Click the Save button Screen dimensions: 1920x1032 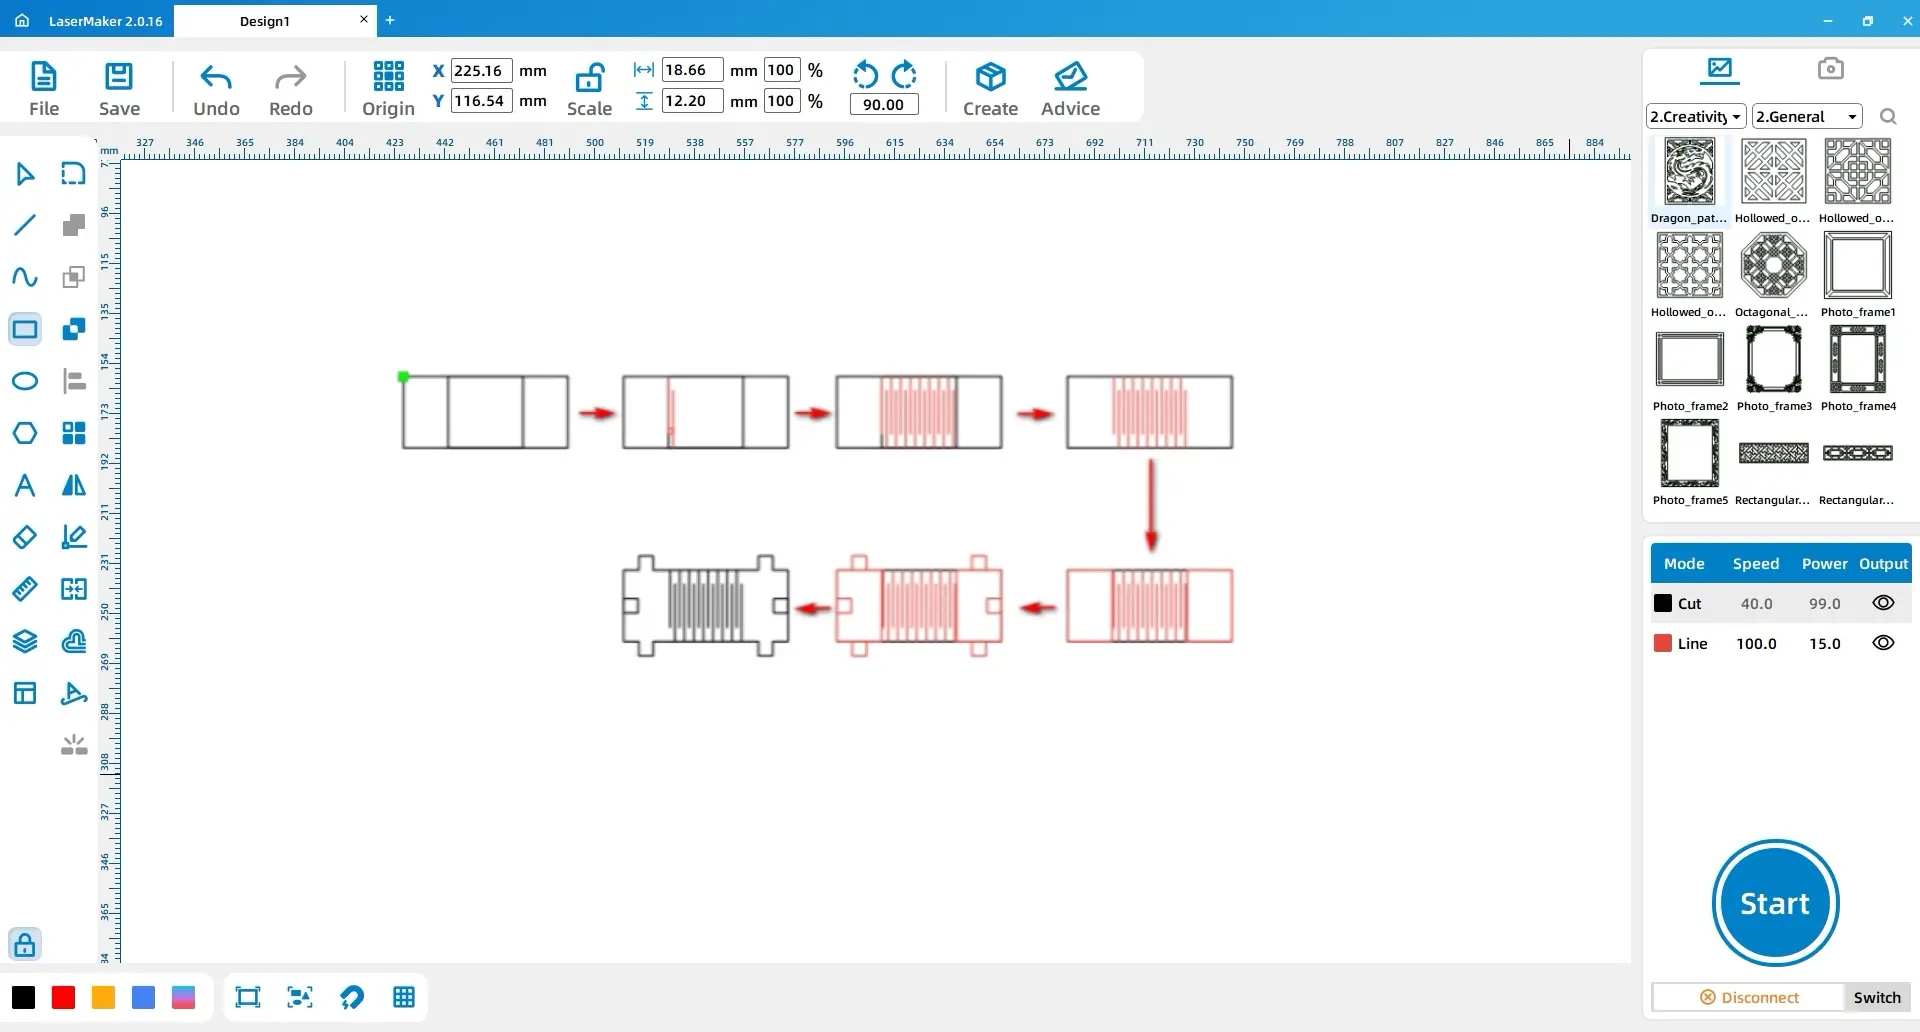click(119, 89)
